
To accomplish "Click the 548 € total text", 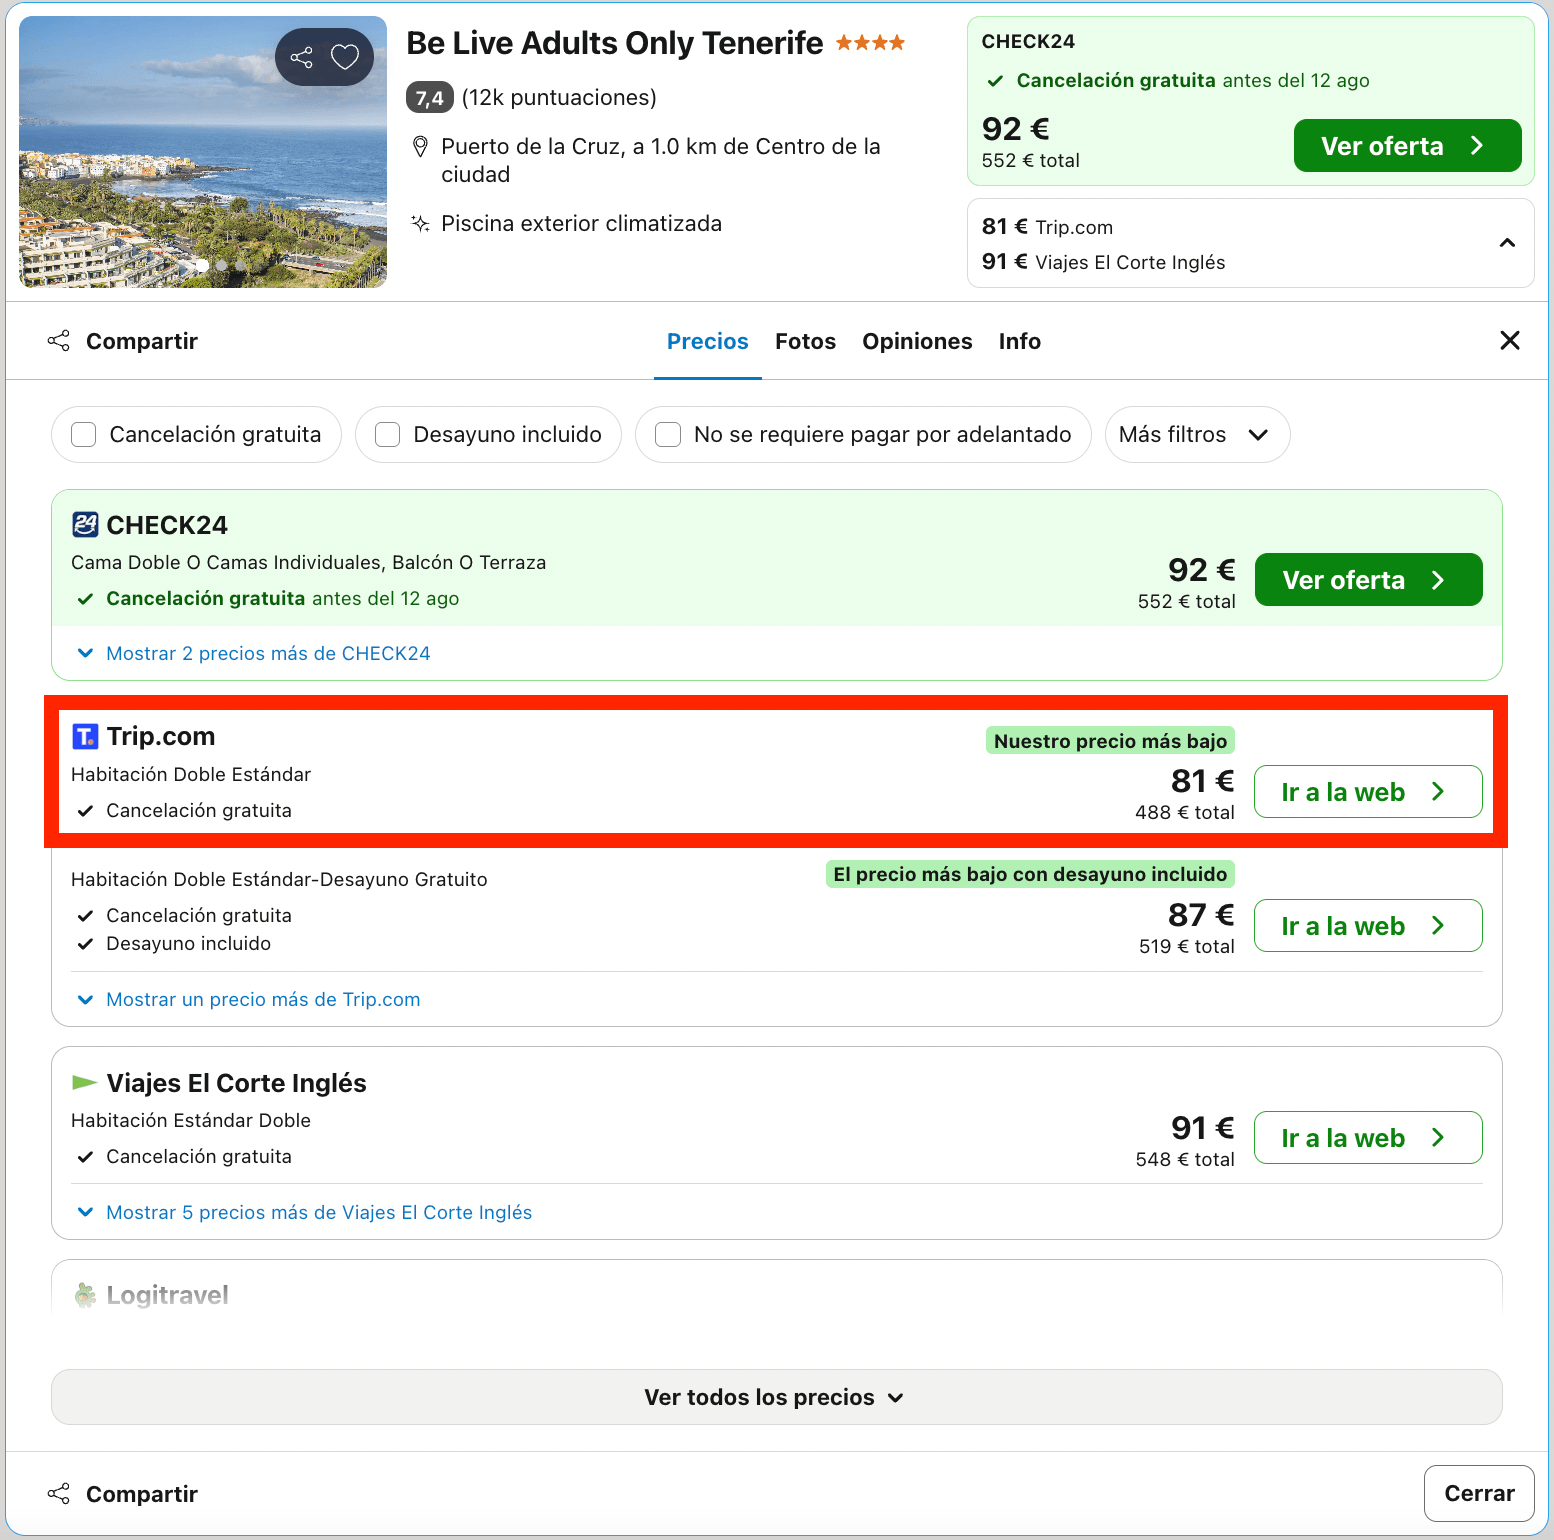I will [x=1185, y=1159].
